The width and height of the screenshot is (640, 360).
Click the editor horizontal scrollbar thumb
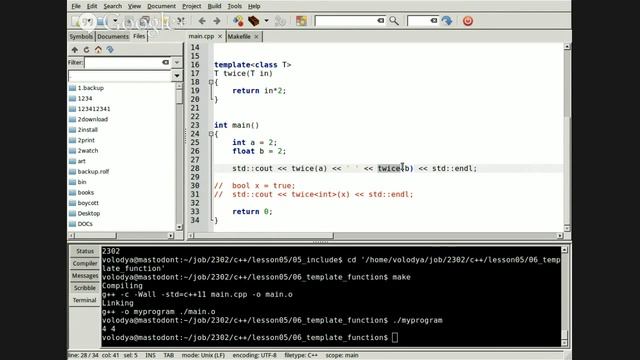click(264, 236)
